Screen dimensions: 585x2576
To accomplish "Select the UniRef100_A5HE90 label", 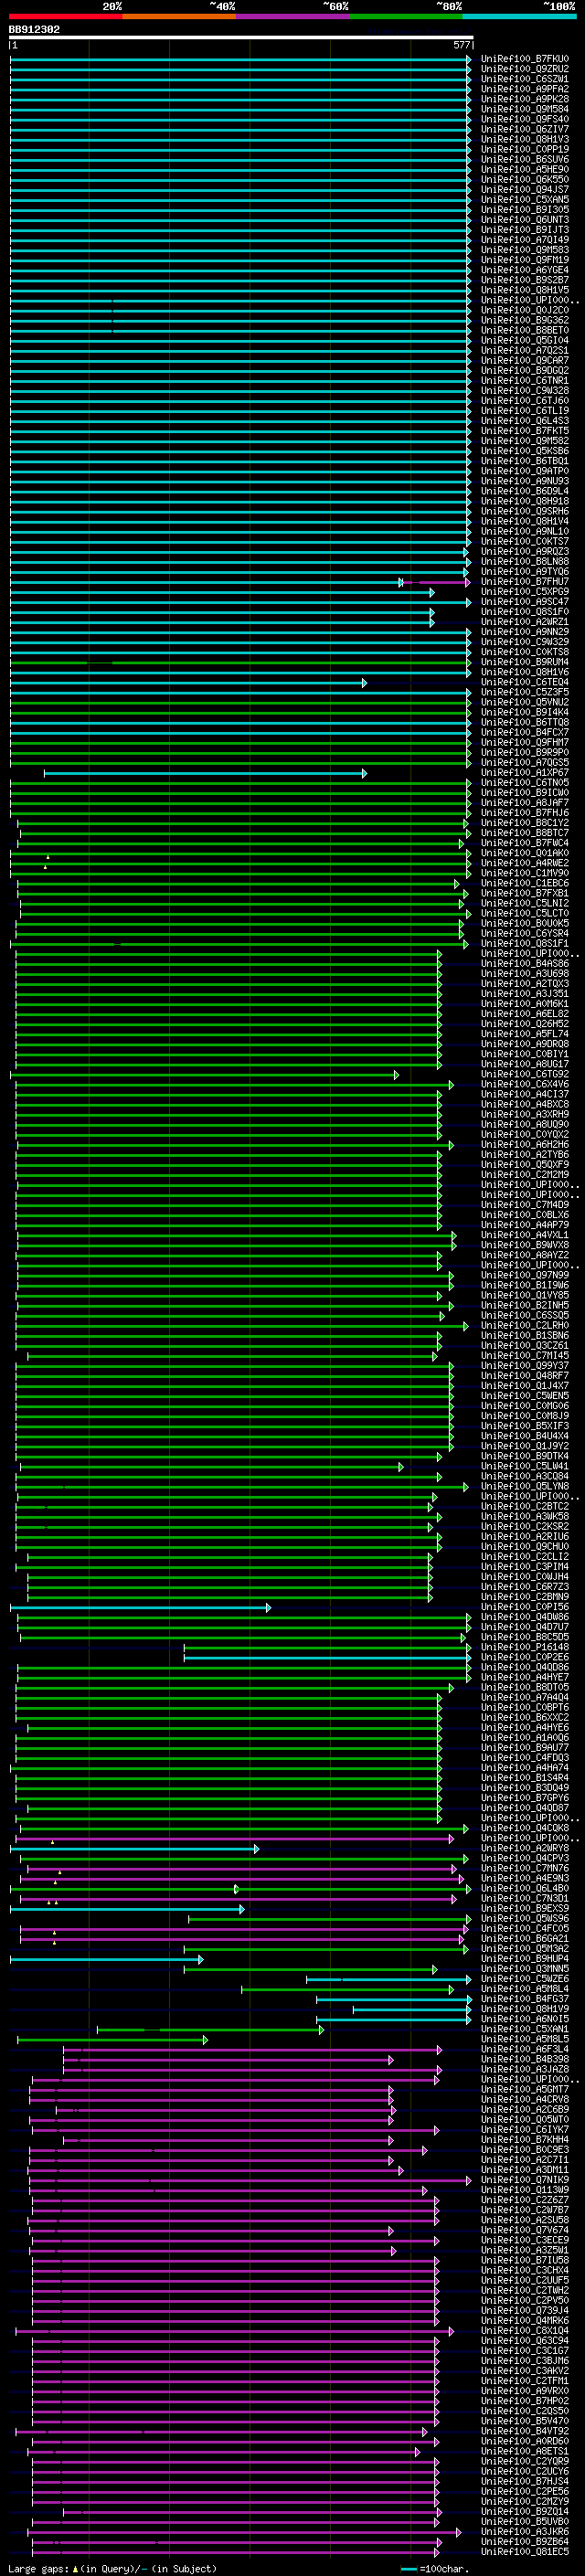I will (525, 169).
